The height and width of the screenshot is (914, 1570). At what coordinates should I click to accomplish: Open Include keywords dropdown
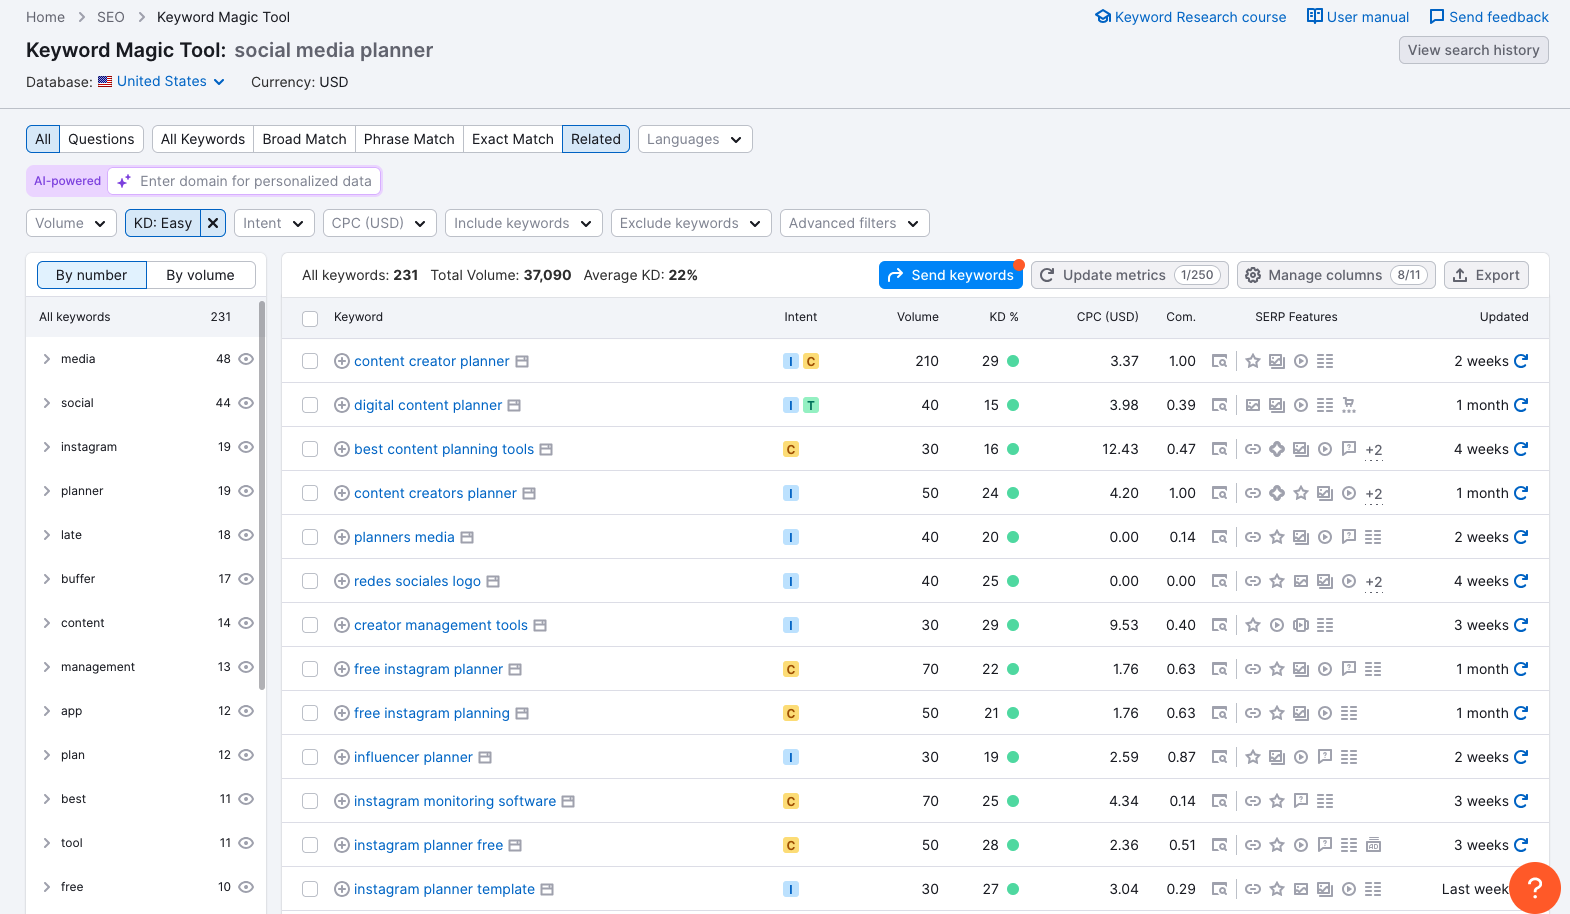point(524,223)
